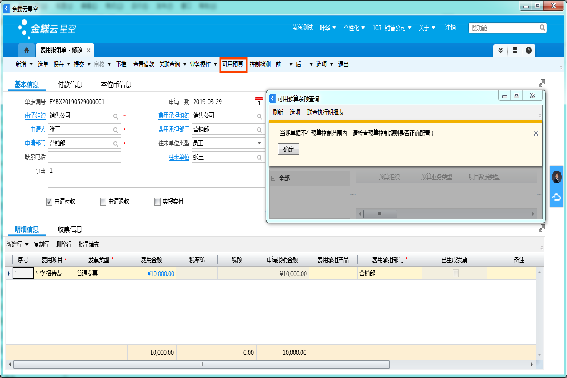The width and height of the screenshot is (567, 378).
Task: Click the 退出 button on the main toolbar
Action: 343,64
